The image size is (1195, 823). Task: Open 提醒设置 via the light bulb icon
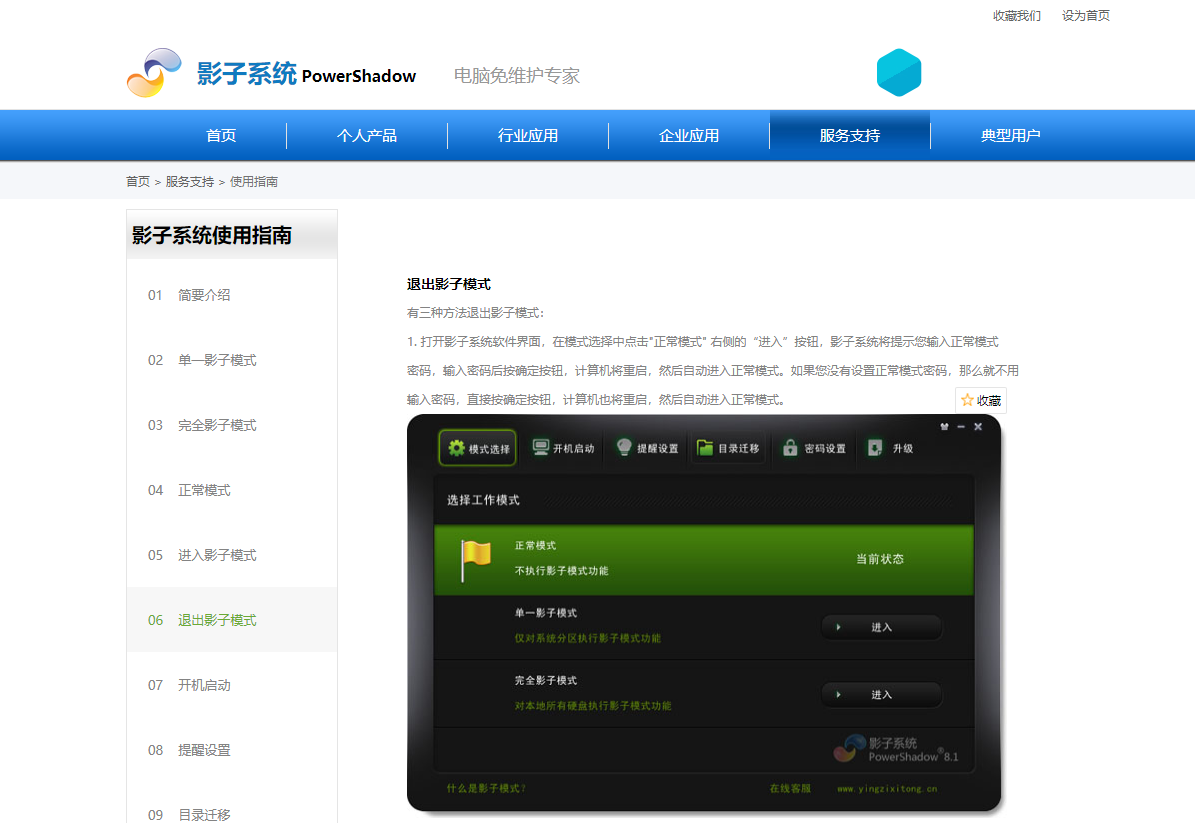pyautogui.click(x=622, y=448)
